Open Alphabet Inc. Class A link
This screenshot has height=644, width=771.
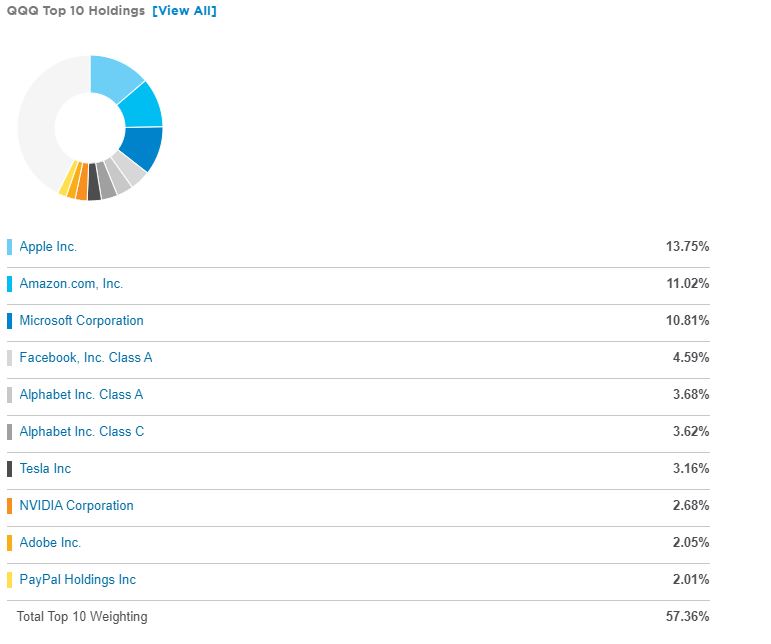[81, 394]
